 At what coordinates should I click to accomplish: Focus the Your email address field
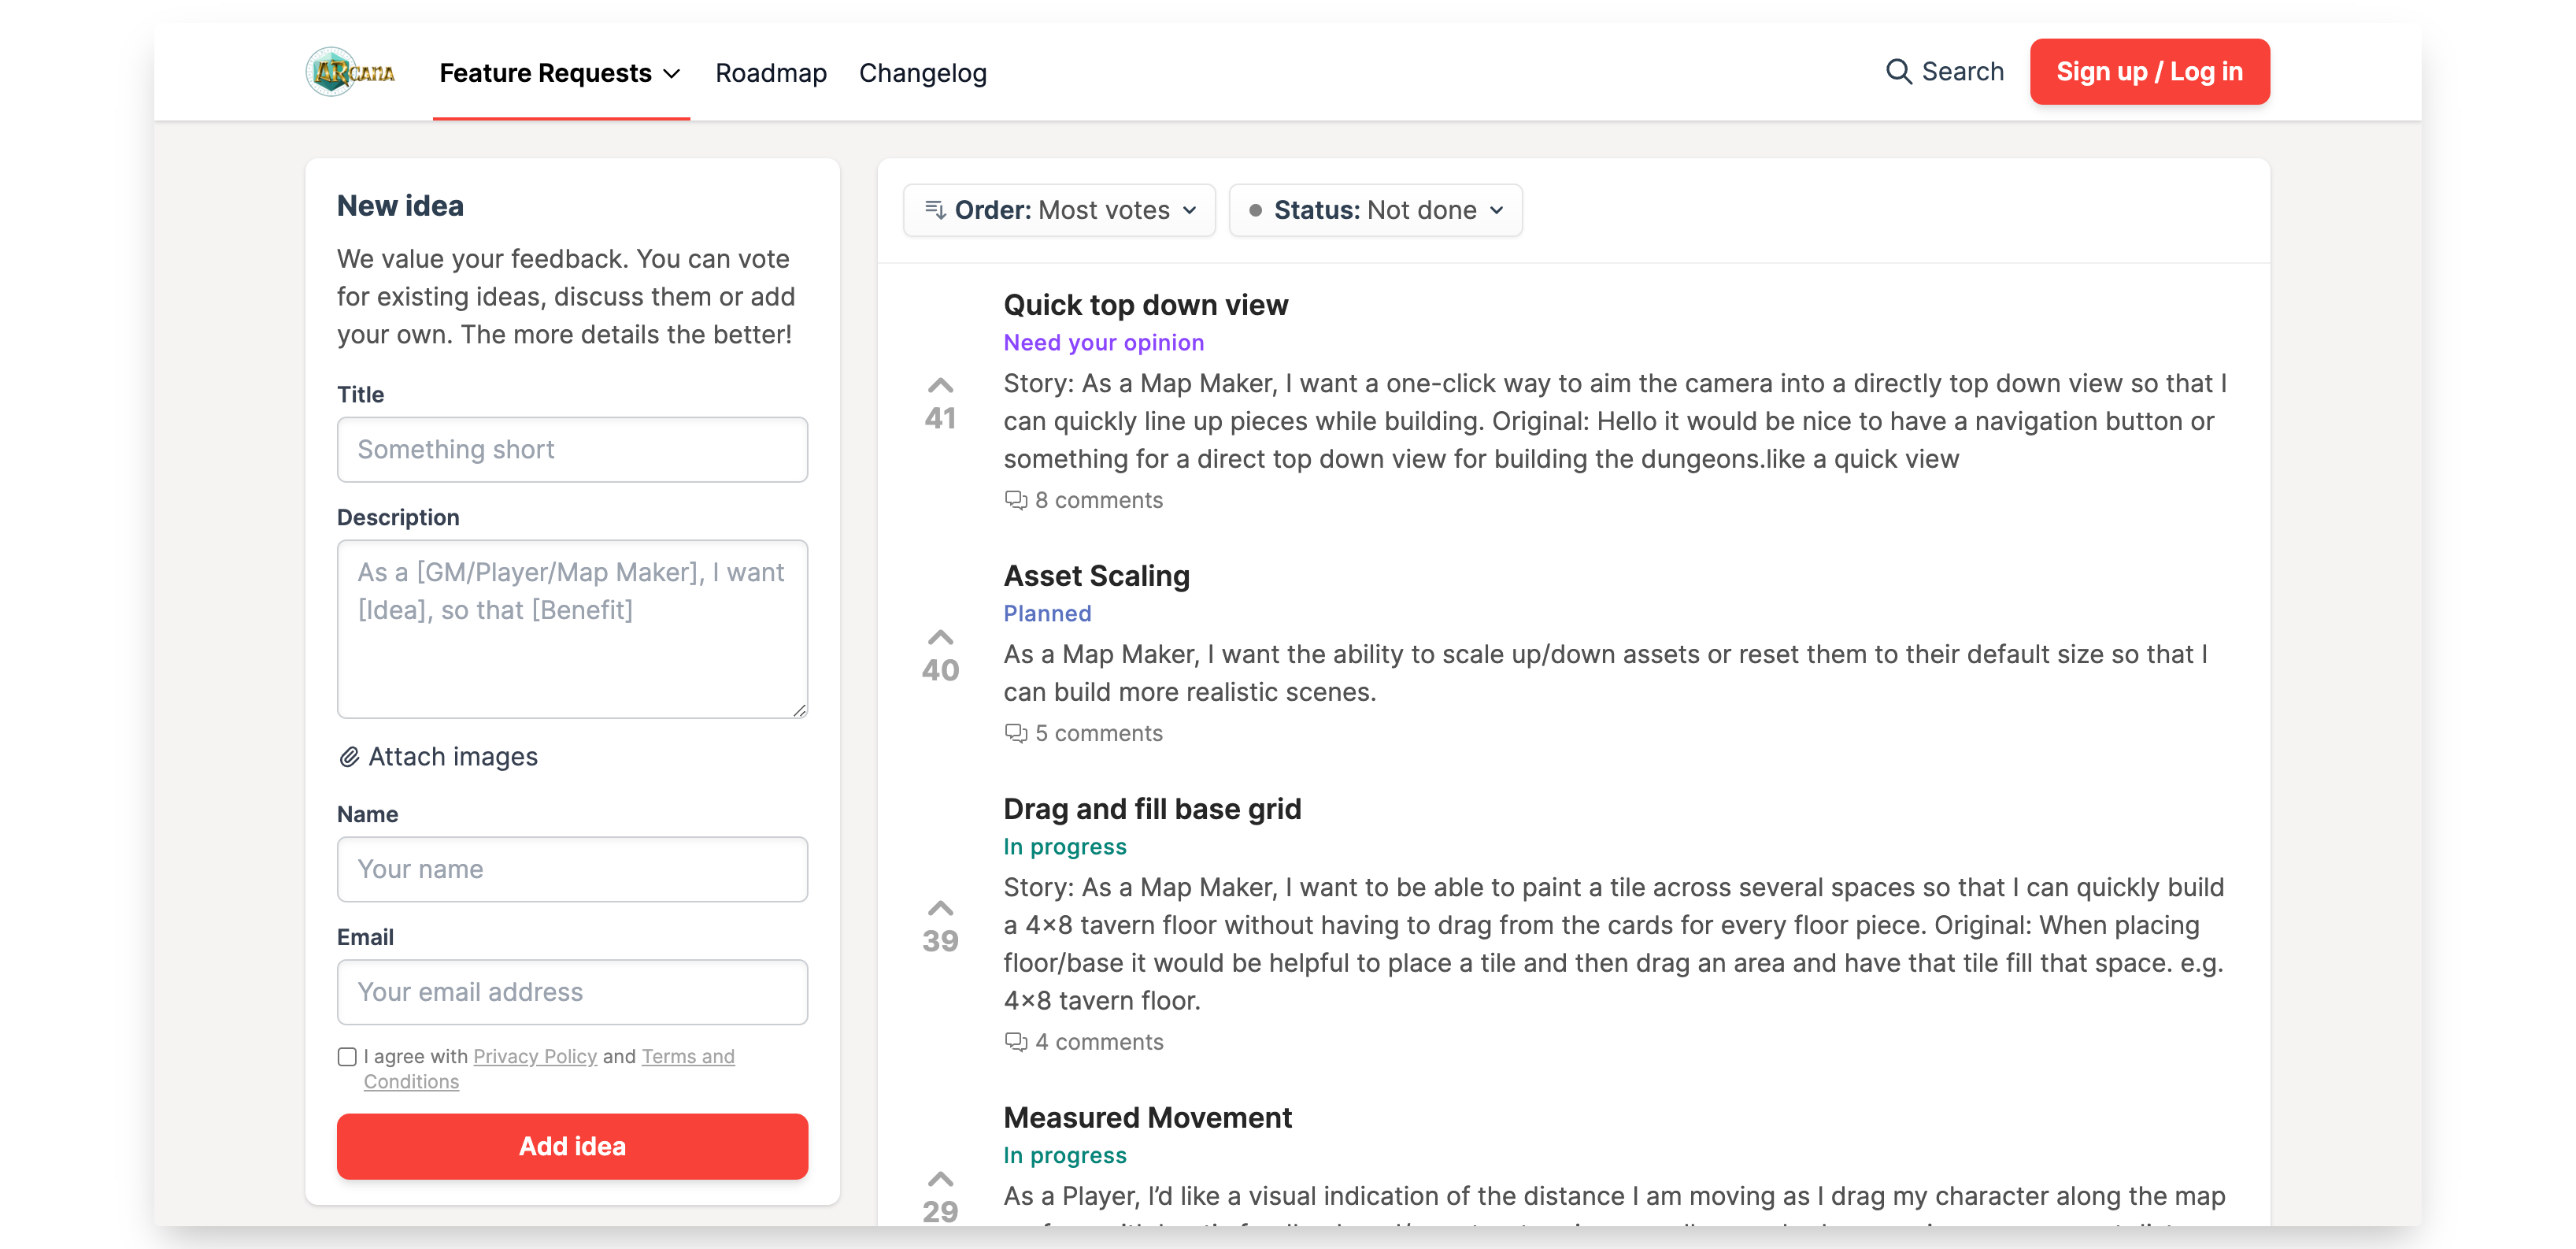click(572, 992)
